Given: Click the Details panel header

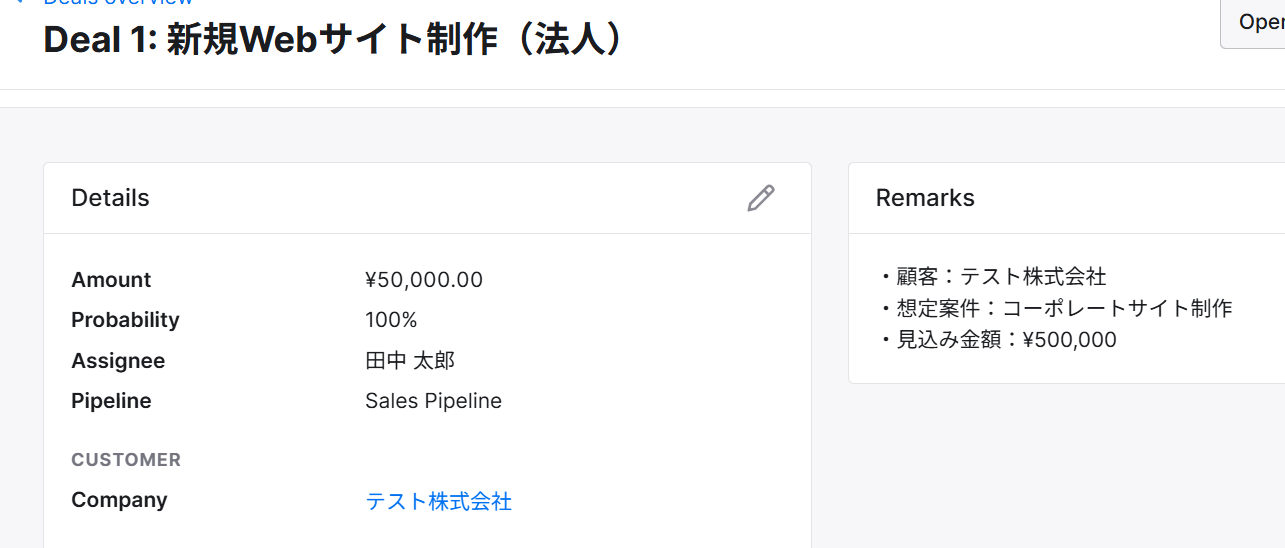Looking at the screenshot, I should 110,198.
